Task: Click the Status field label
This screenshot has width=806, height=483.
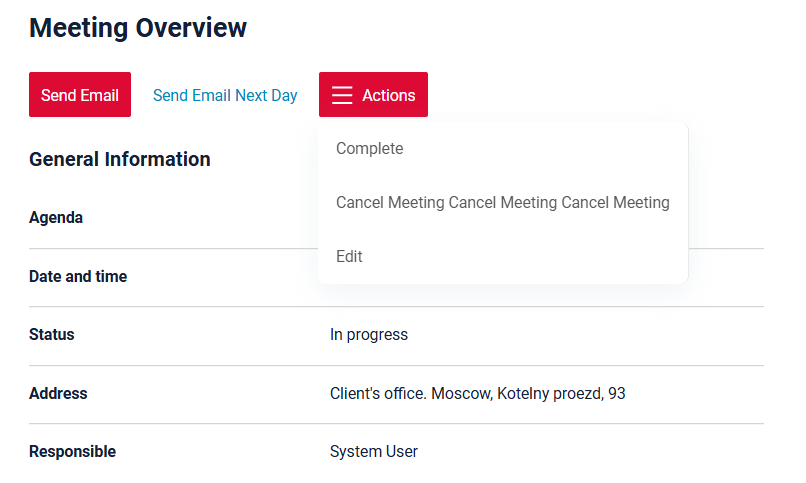Action: [x=52, y=335]
